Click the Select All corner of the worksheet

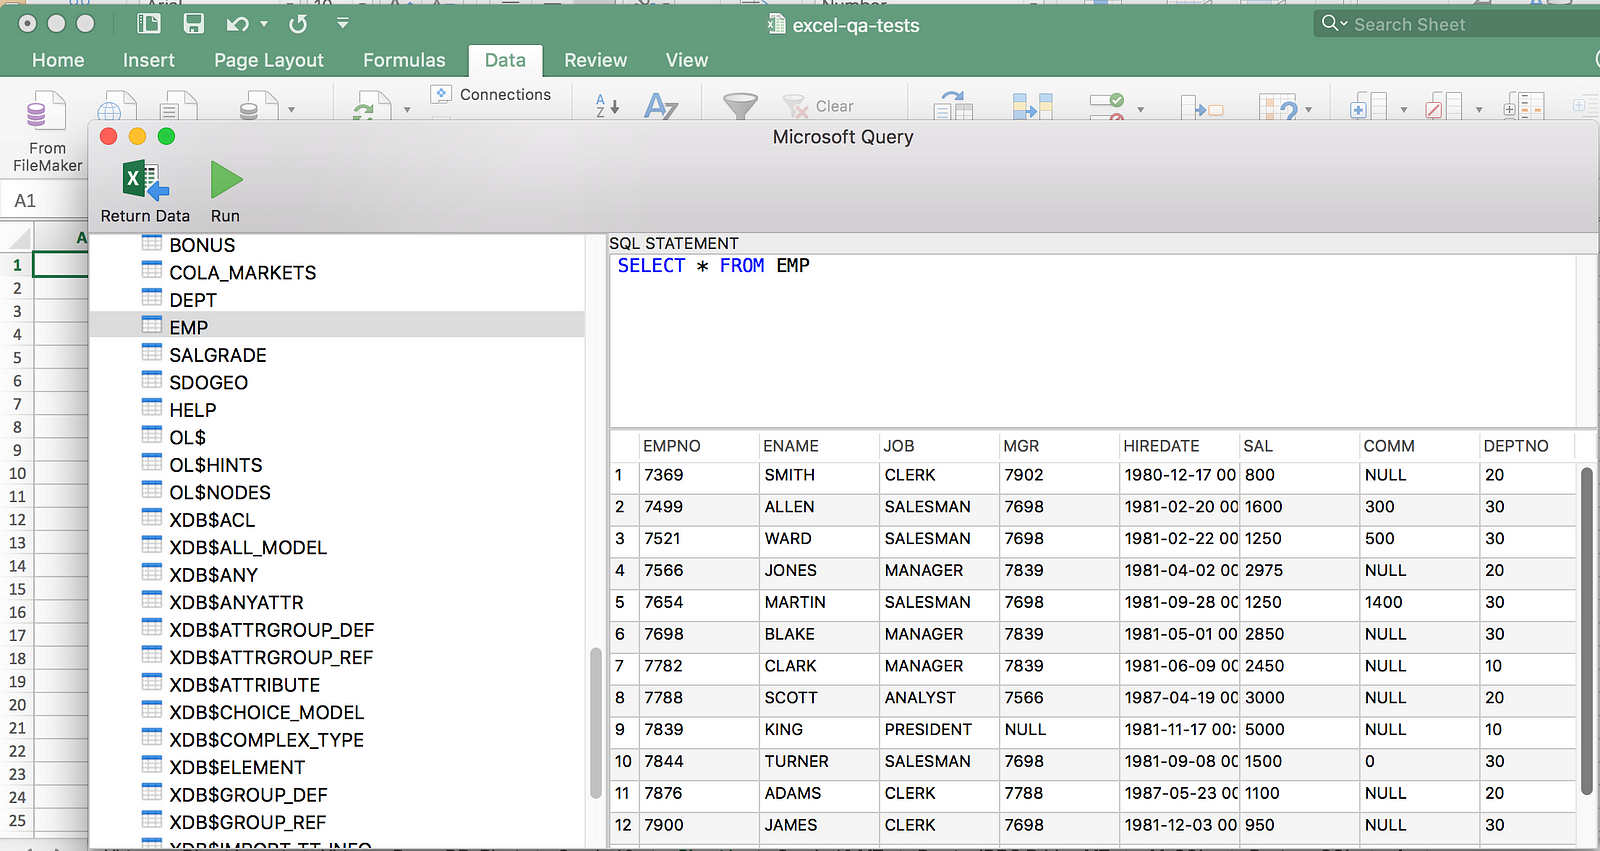[17, 238]
